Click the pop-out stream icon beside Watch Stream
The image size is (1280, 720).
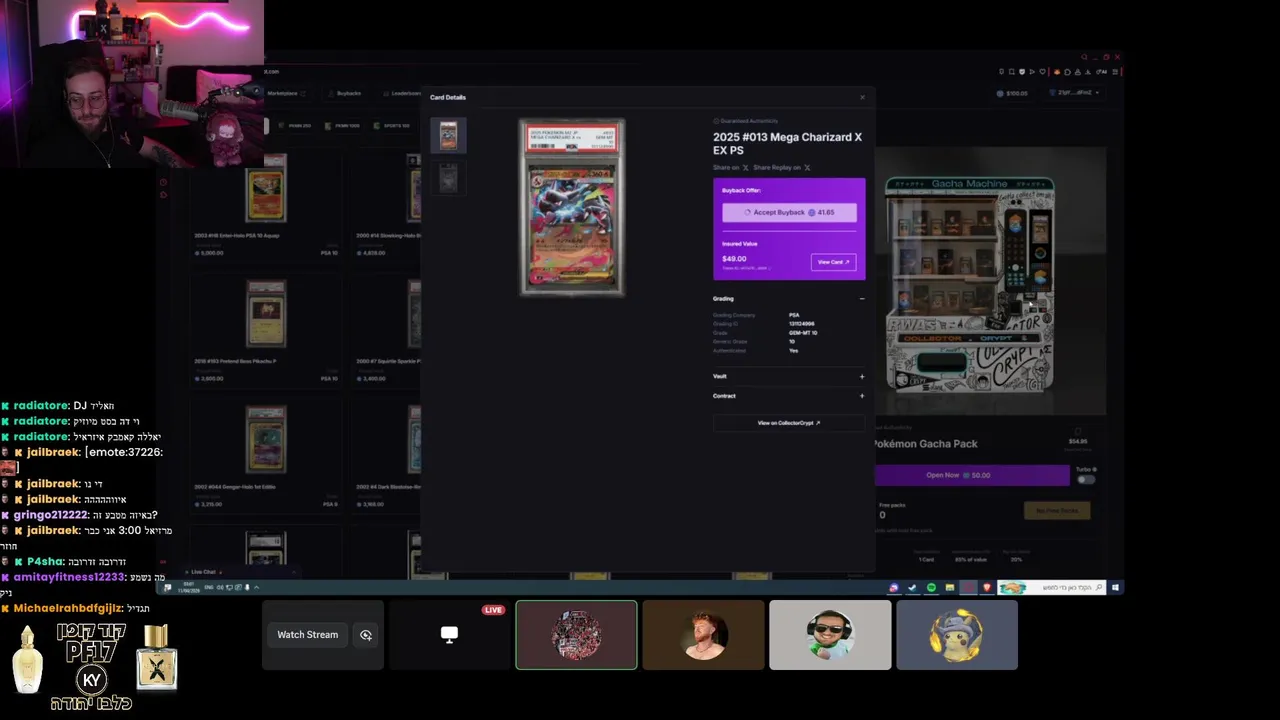pos(366,635)
